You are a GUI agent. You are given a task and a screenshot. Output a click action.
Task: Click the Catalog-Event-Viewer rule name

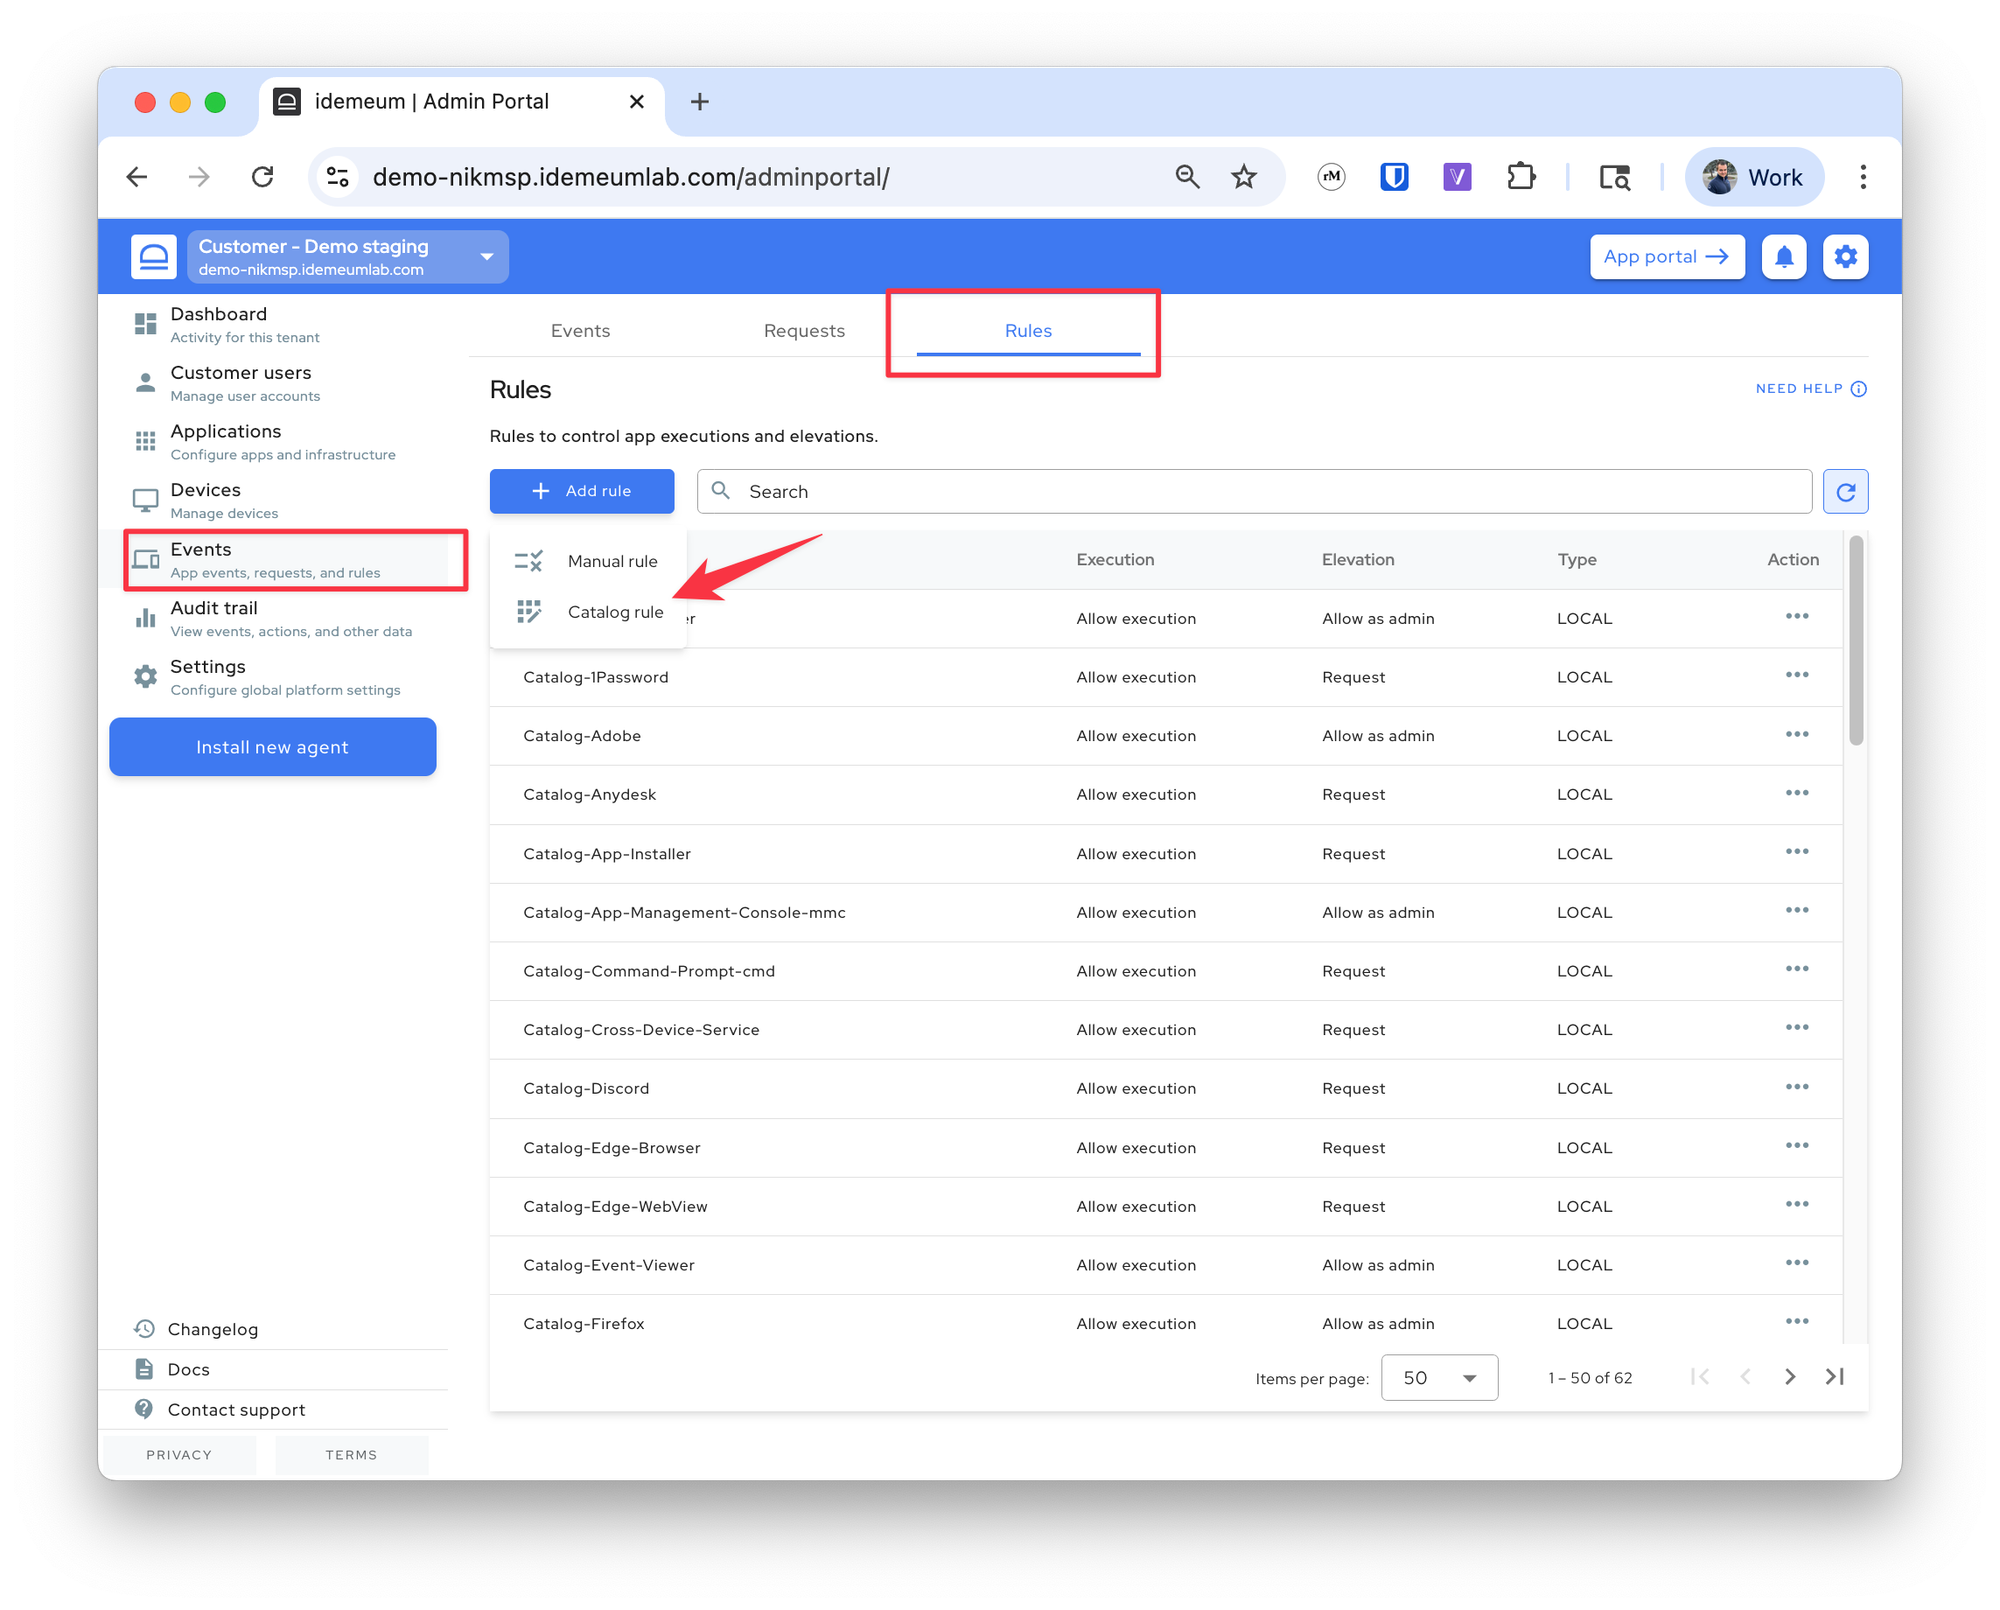[x=609, y=1265]
